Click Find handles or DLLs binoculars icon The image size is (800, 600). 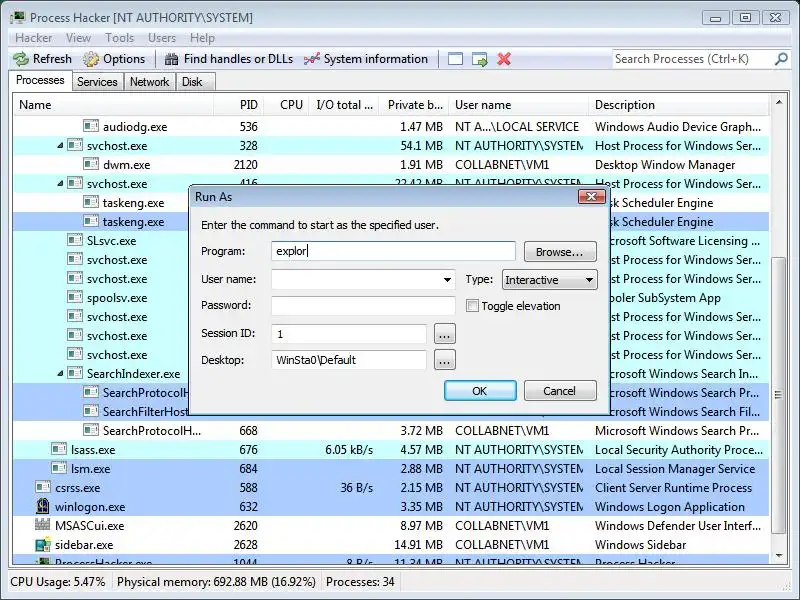coord(171,59)
